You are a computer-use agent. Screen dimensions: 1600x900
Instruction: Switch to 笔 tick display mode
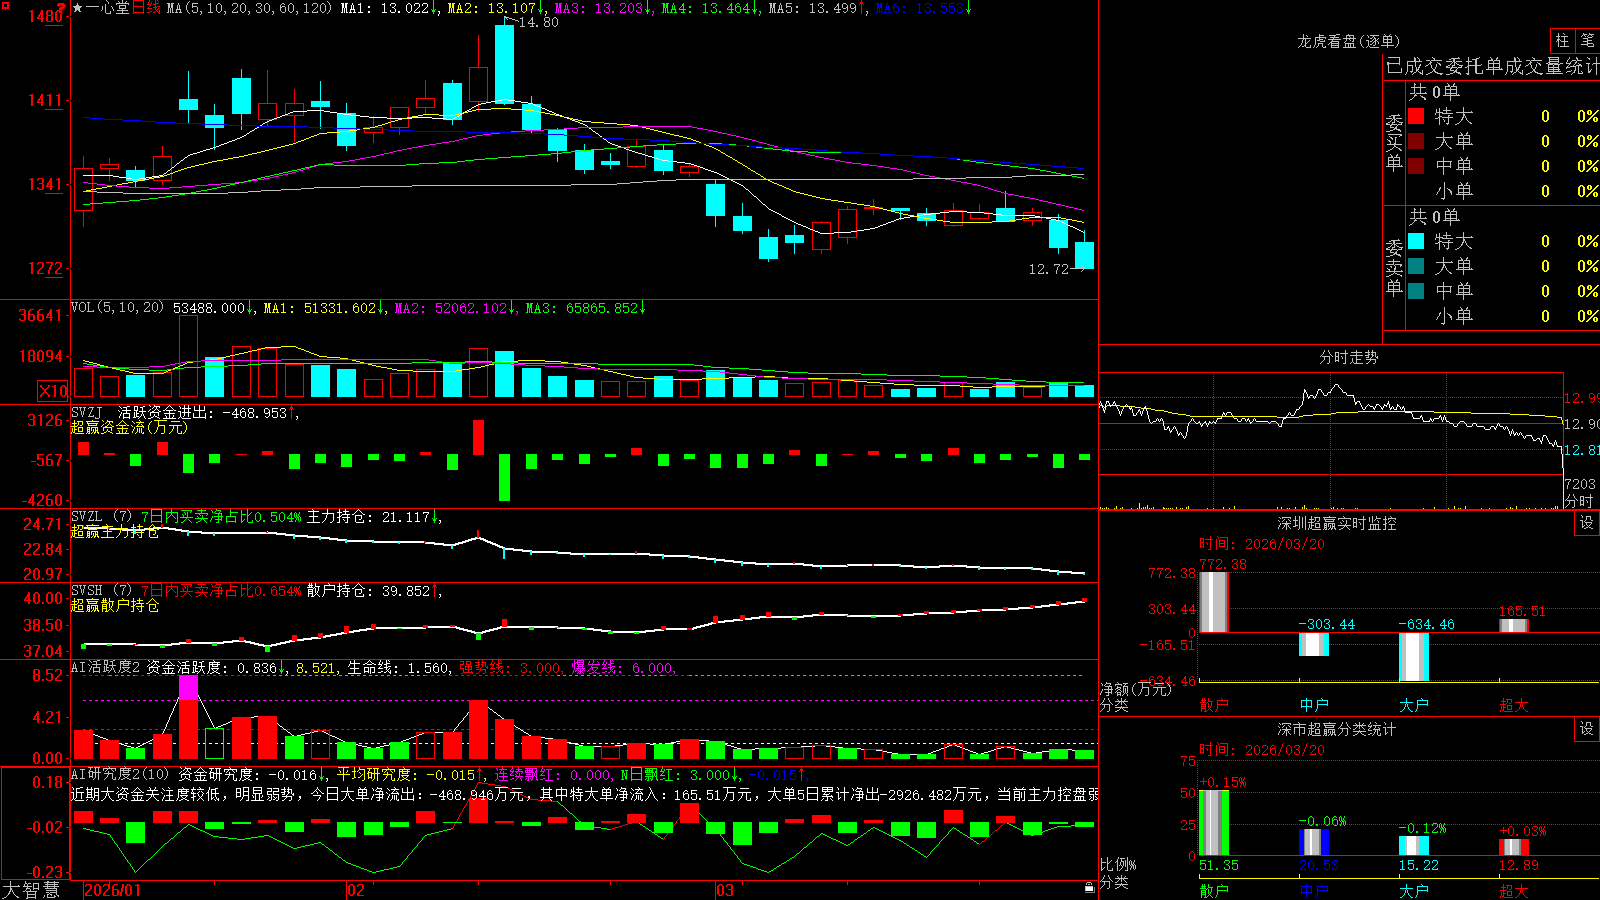coord(1588,40)
